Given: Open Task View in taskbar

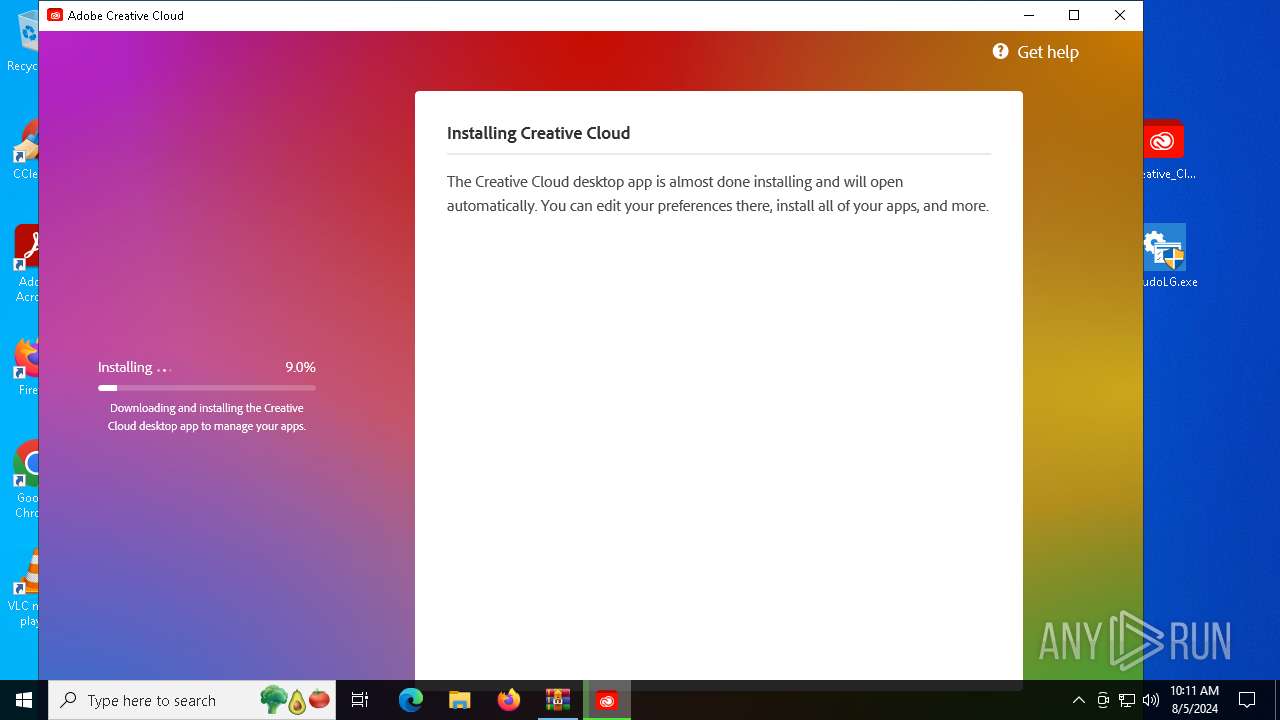Looking at the screenshot, I should [x=361, y=700].
